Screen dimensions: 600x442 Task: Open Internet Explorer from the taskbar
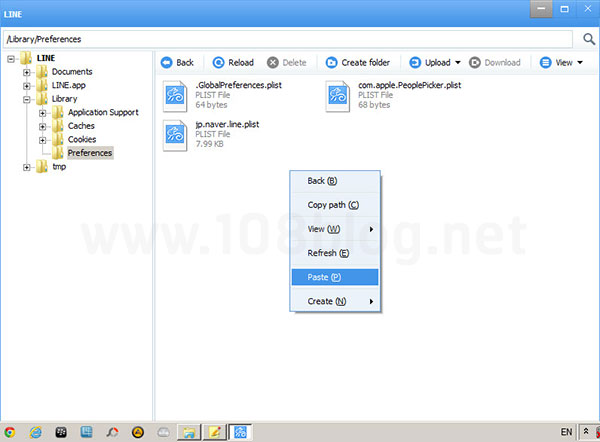[36, 432]
